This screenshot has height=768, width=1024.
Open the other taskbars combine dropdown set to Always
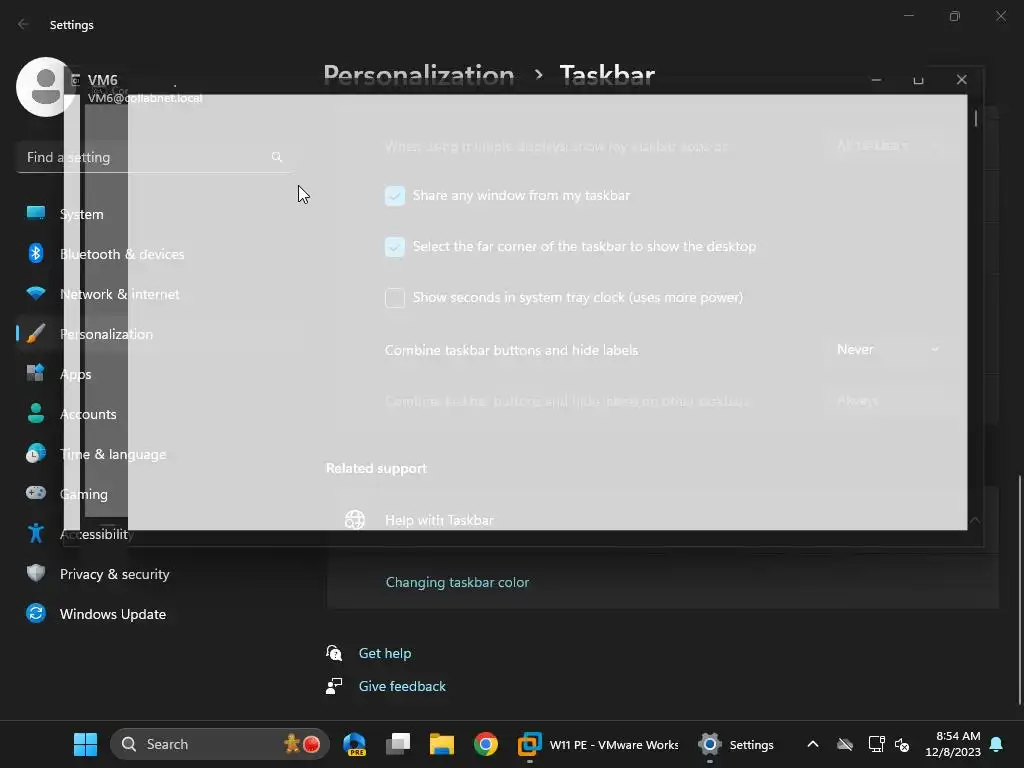pyautogui.click(x=888, y=400)
